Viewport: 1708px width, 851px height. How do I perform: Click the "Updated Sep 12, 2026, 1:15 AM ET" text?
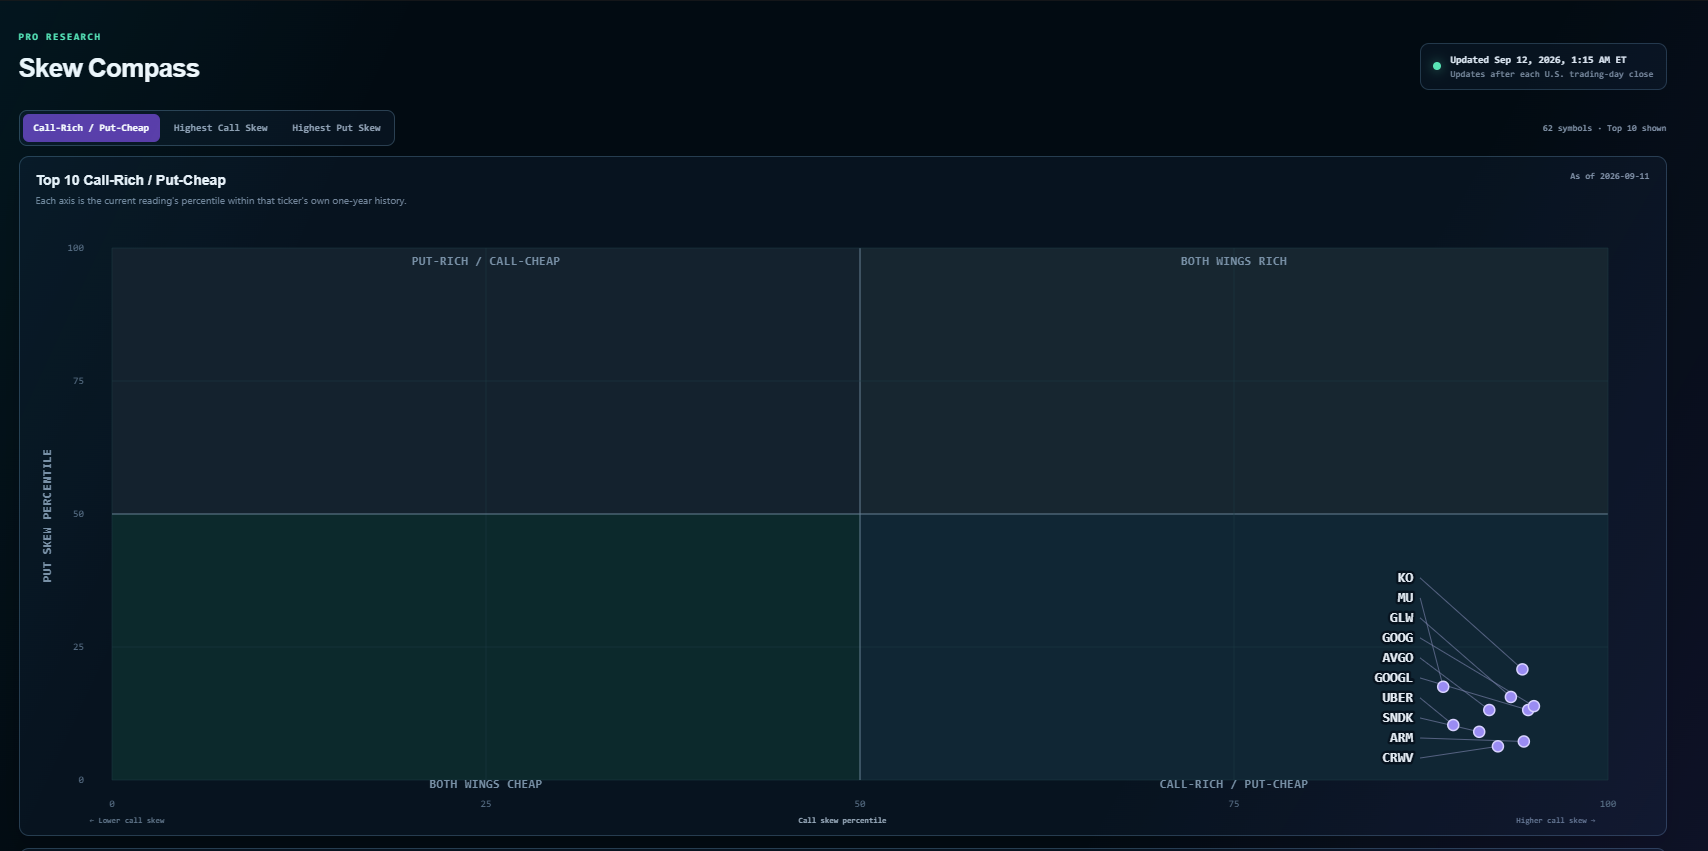click(1538, 60)
